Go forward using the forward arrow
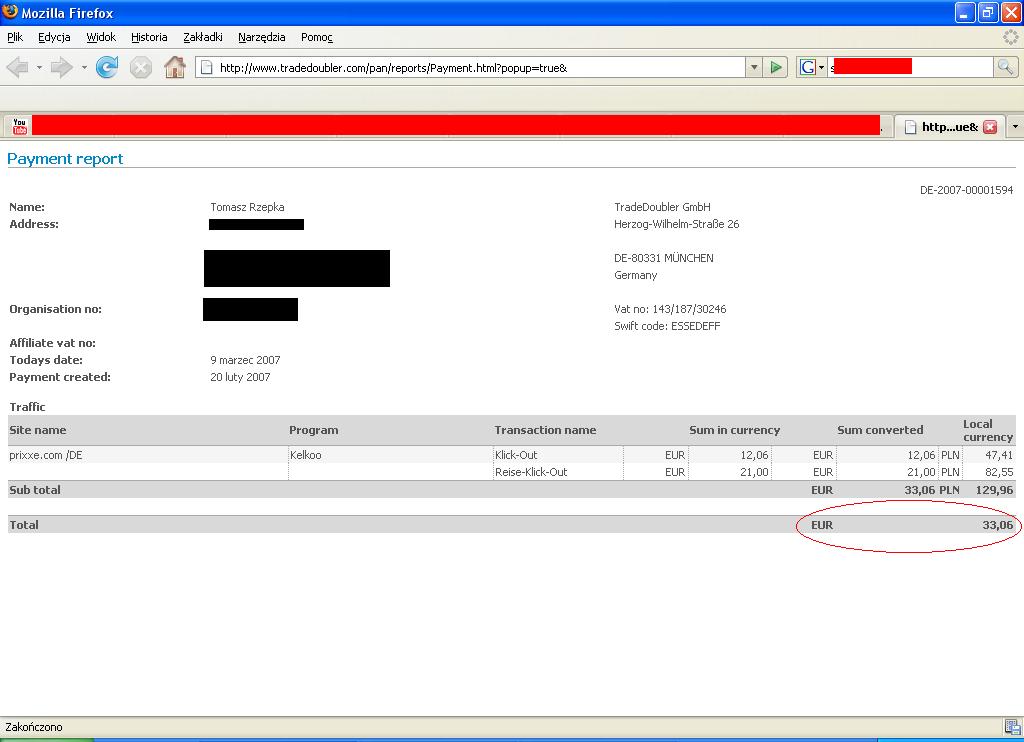This screenshot has height=742, width=1024. tap(61, 67)
